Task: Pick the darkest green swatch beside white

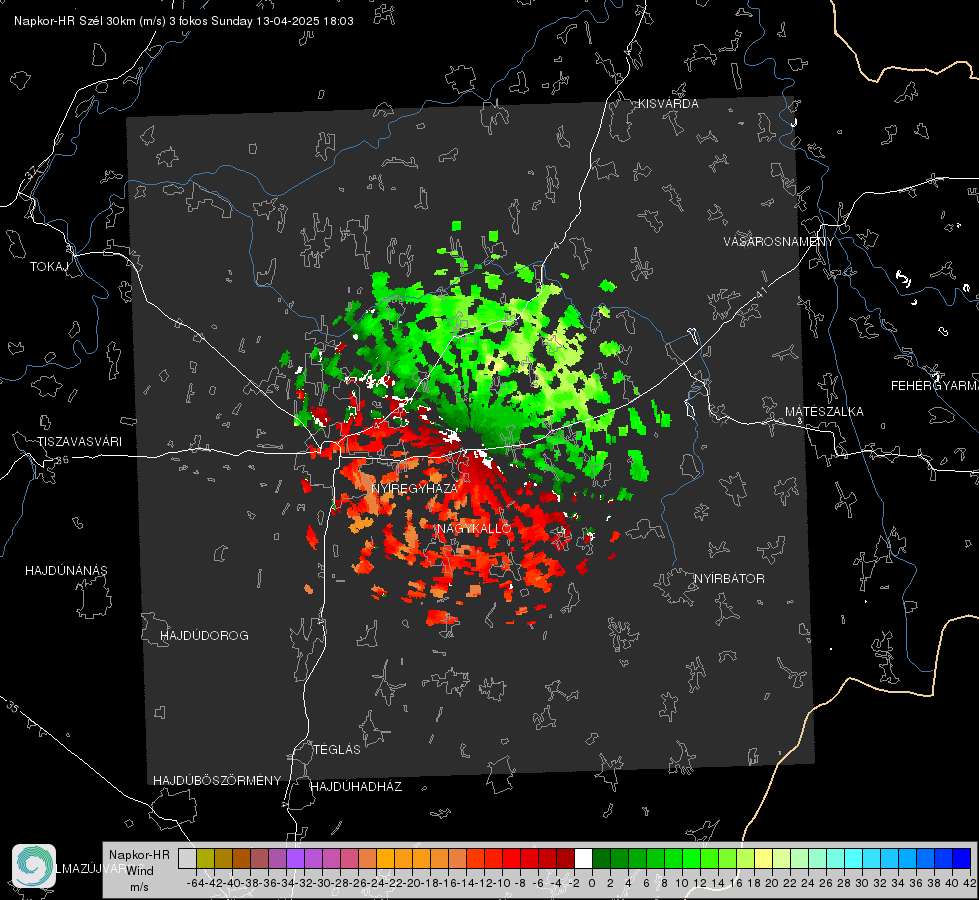Action: (601, 859)
